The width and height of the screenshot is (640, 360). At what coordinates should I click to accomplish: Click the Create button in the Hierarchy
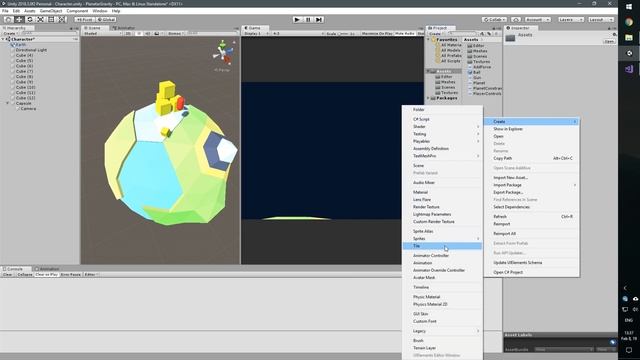(x=10, y=33)
